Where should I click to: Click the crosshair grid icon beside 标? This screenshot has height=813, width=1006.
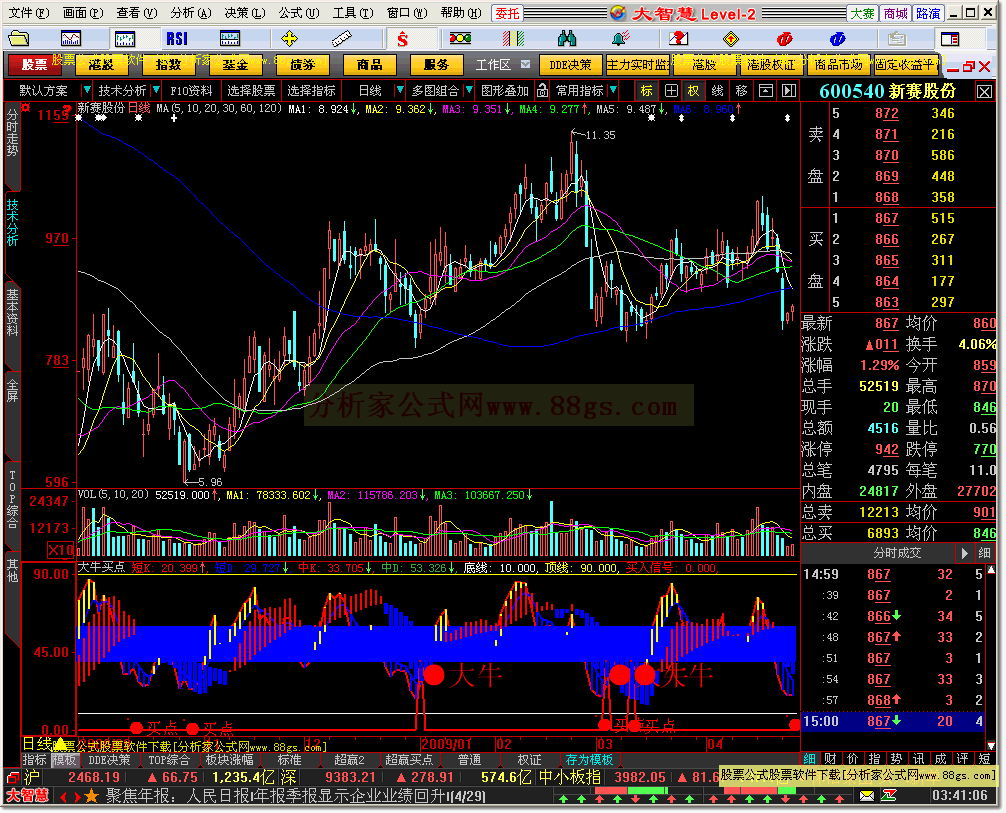coord(671,90)
